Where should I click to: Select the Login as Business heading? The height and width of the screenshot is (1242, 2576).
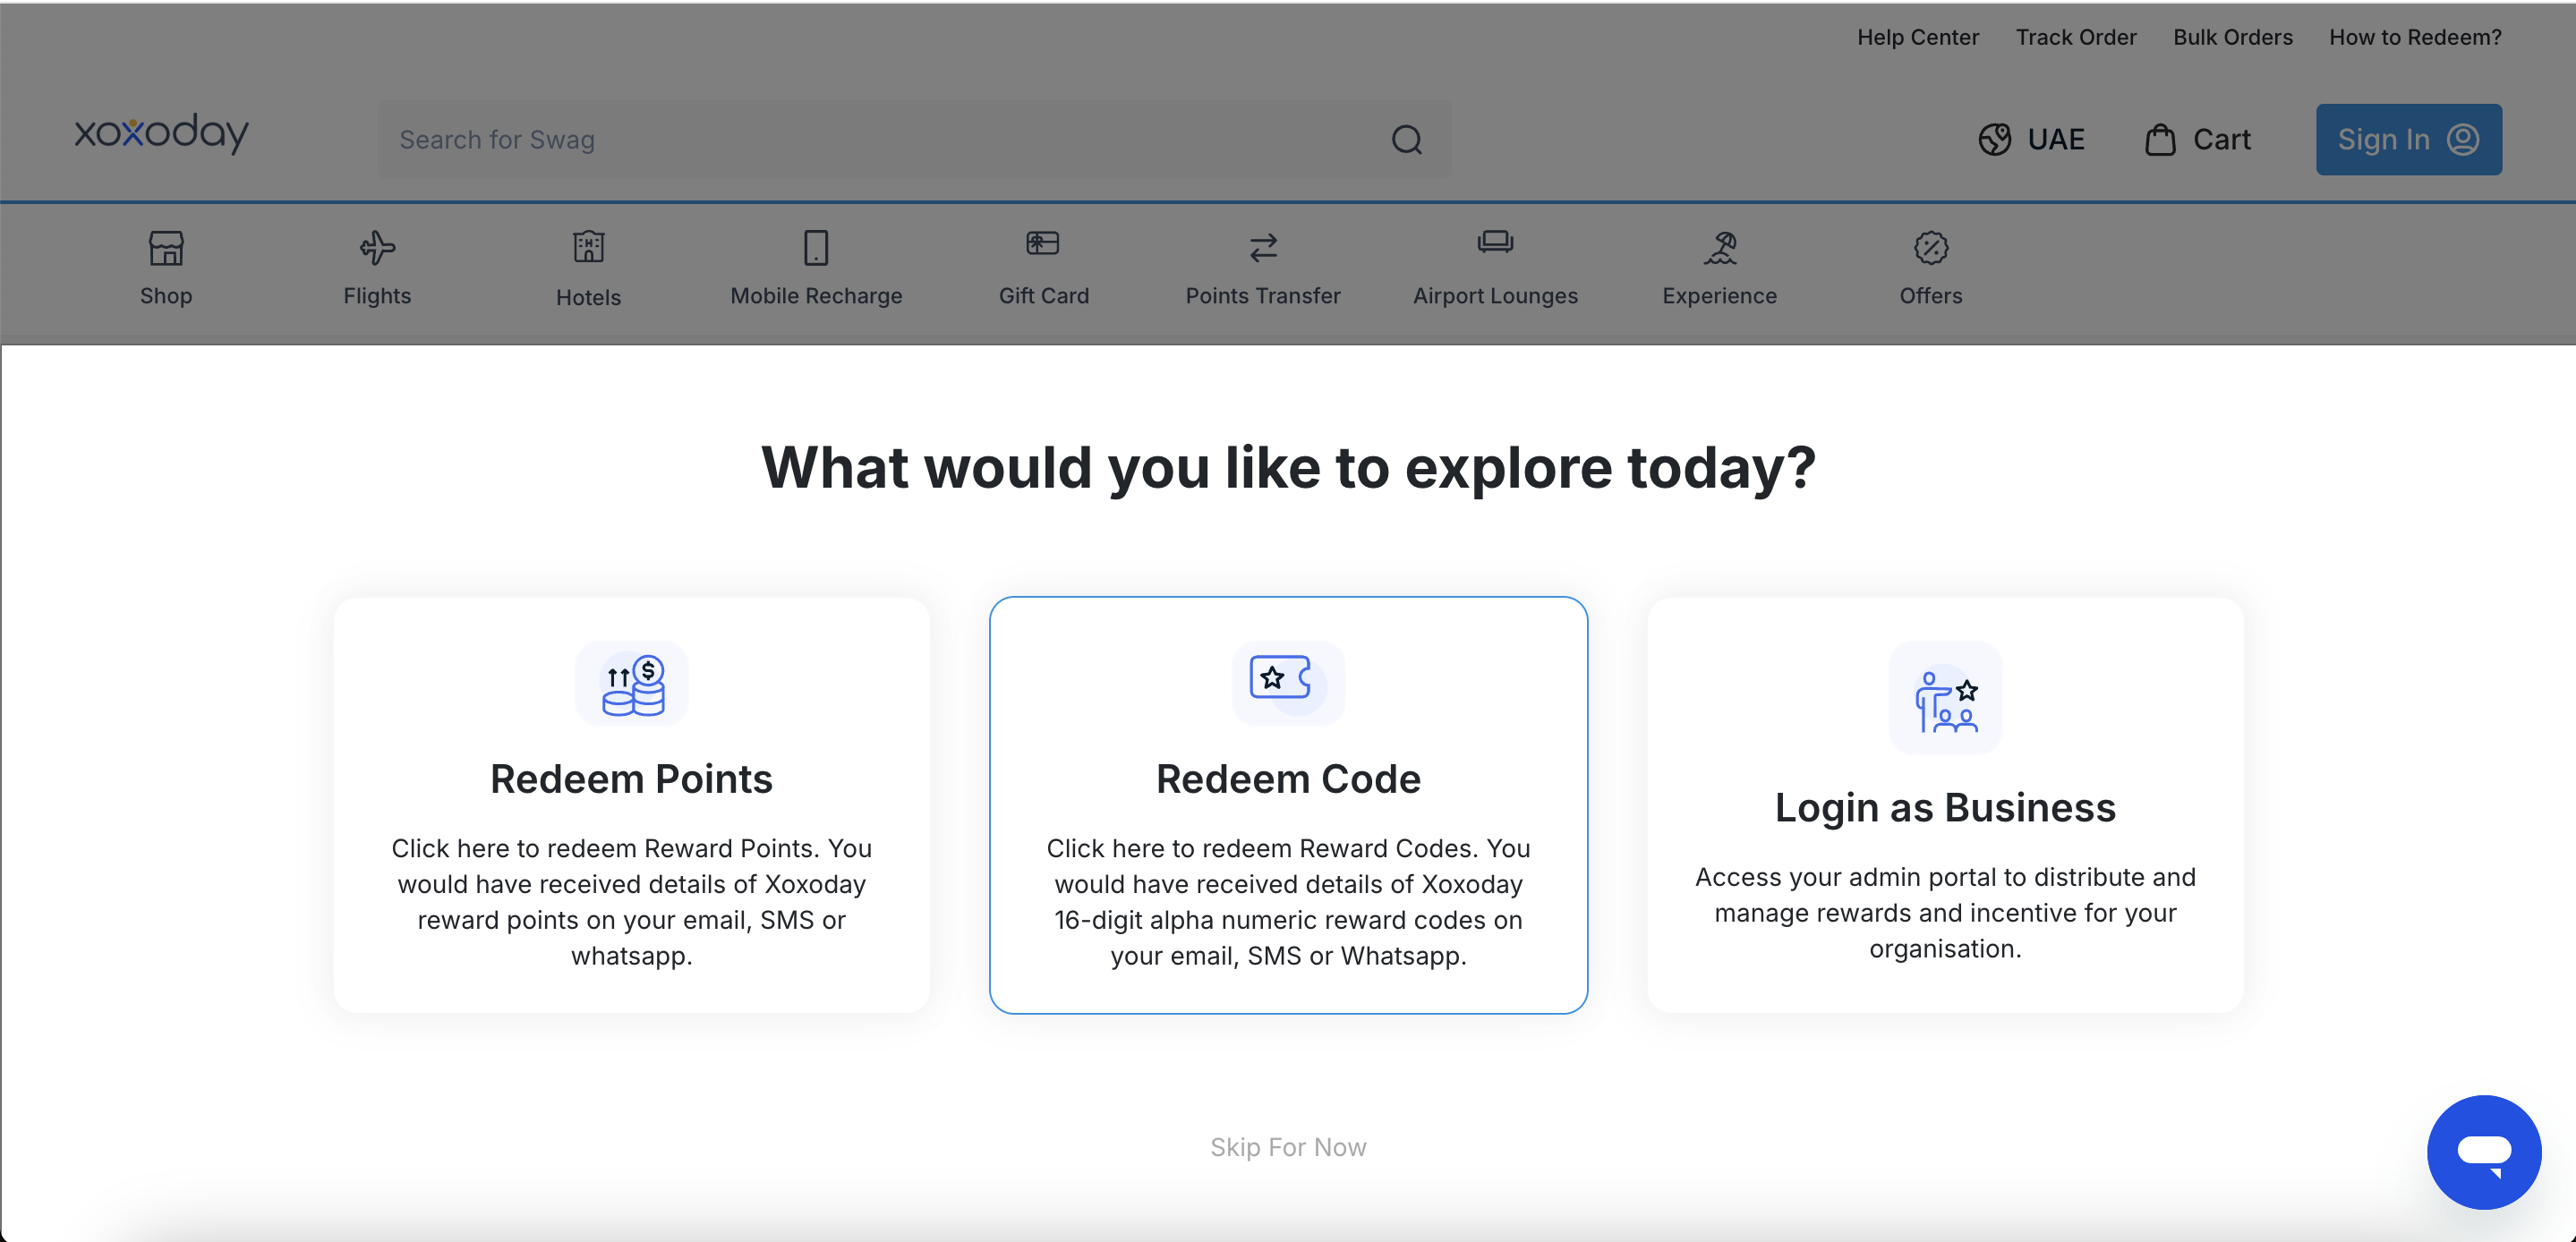[x=1945, y=807]
